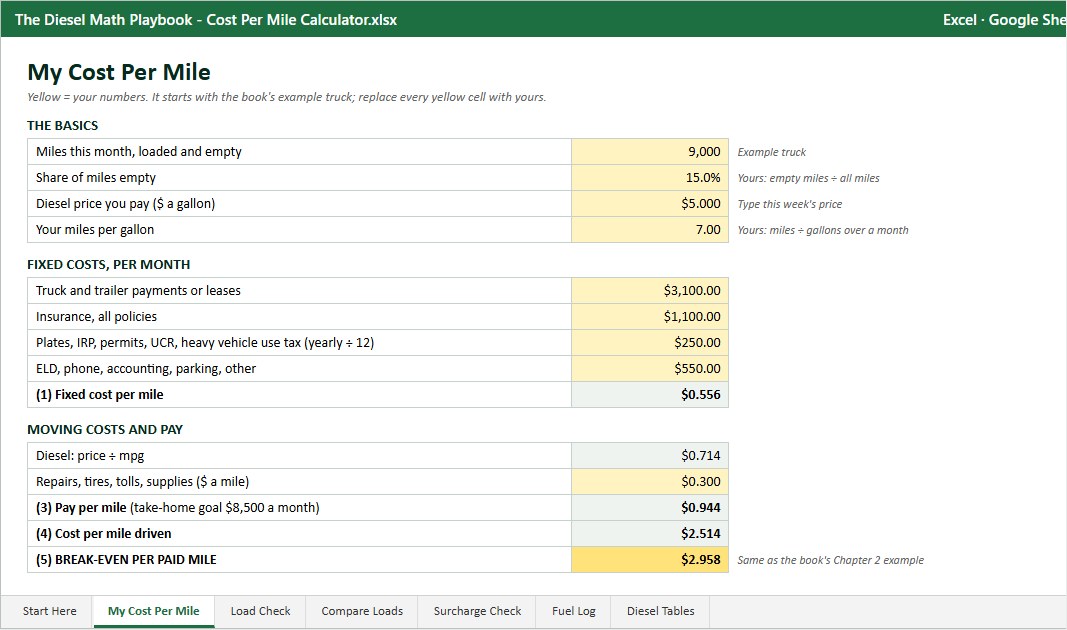Screen dimensions: 1067x630
Task: Select the $0.714 diesel price ÷ mpg value
Action: point(650,456)
